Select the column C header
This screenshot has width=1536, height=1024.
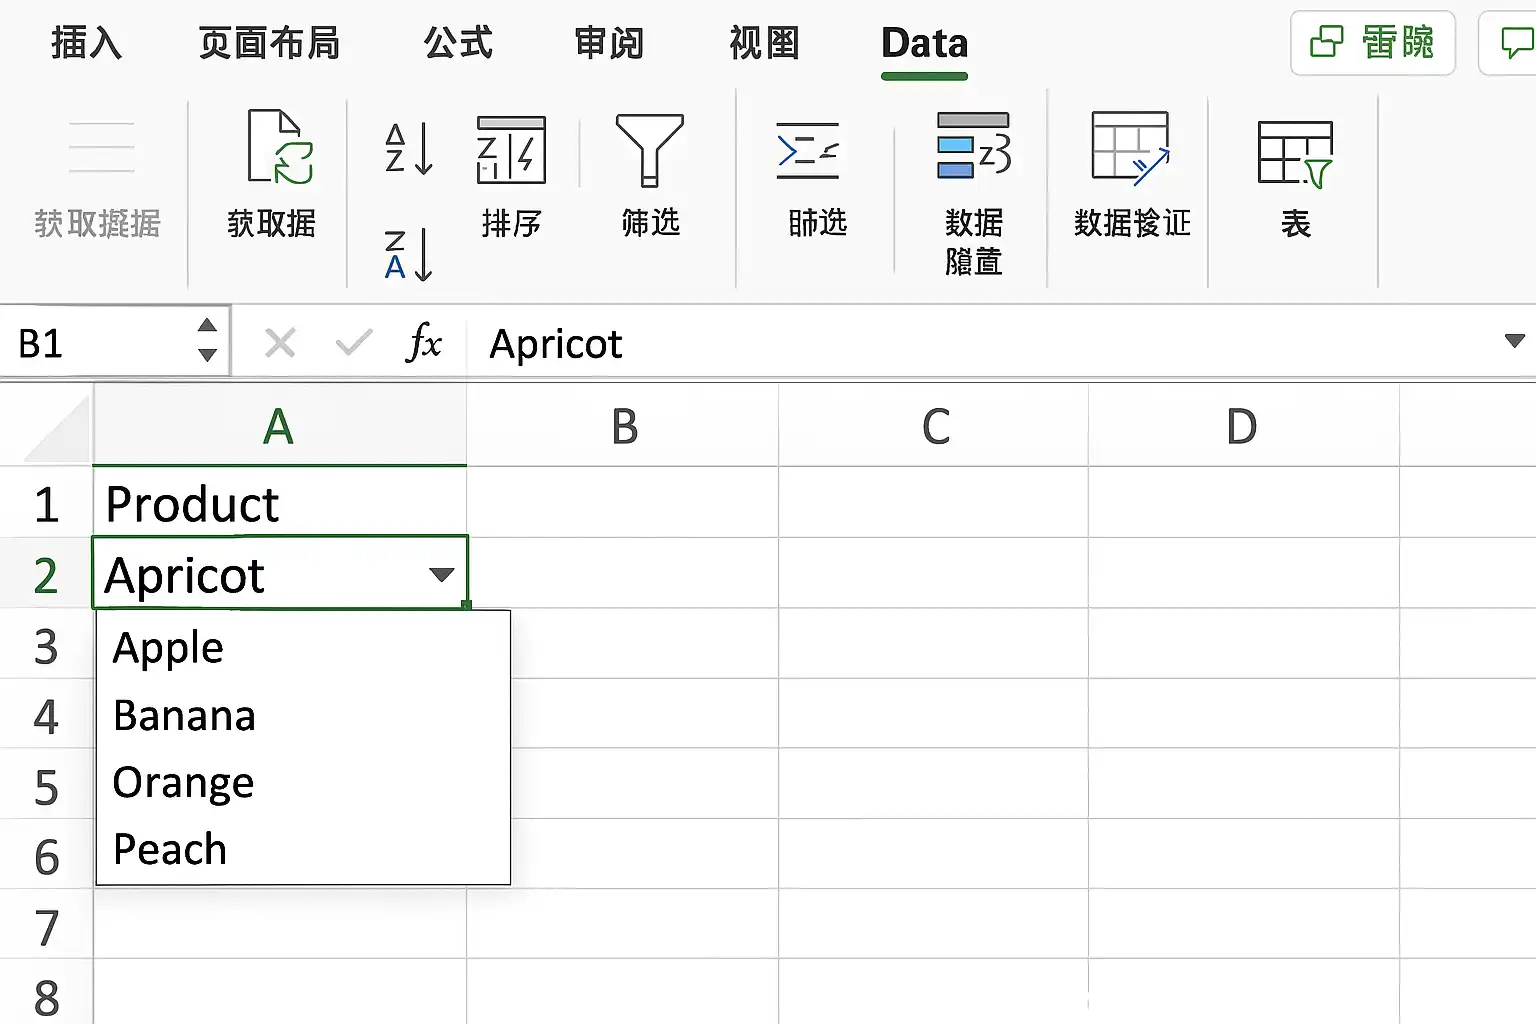[x=934, y=426]
